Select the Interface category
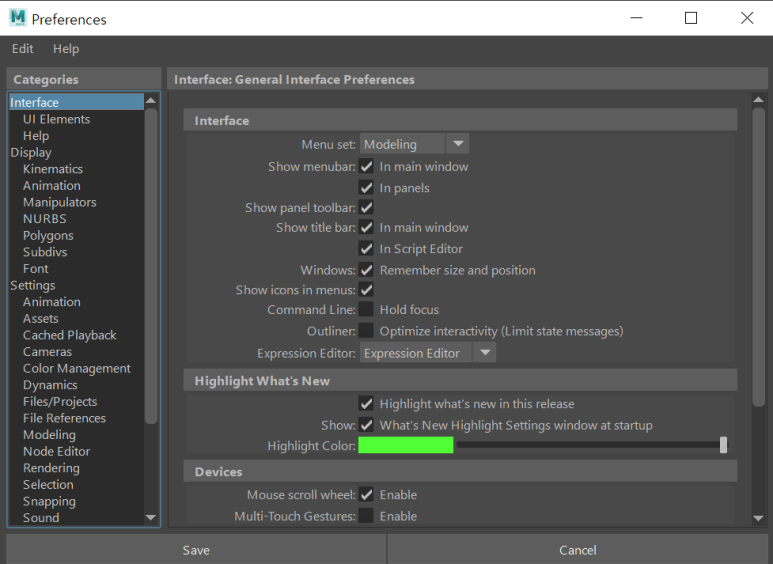 [x=76, y=102]
